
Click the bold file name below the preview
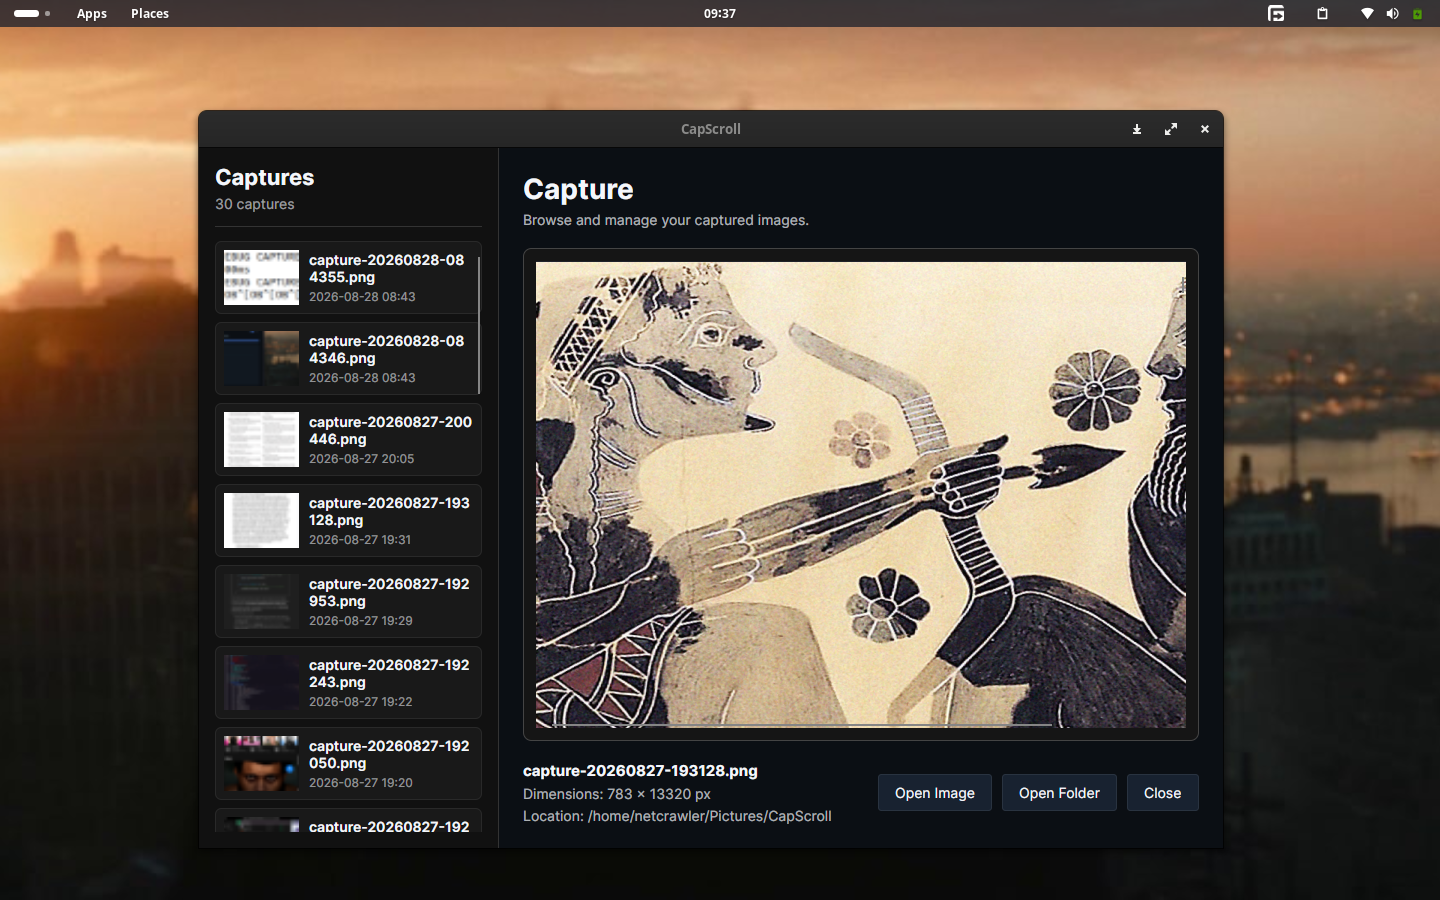640,771
